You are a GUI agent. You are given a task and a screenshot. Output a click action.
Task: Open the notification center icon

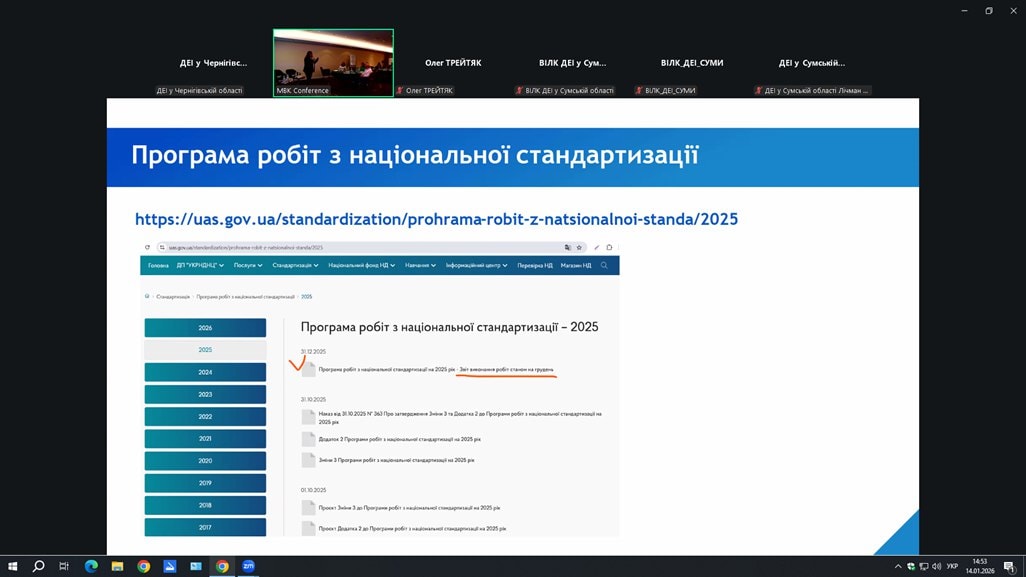point(1010,566)
